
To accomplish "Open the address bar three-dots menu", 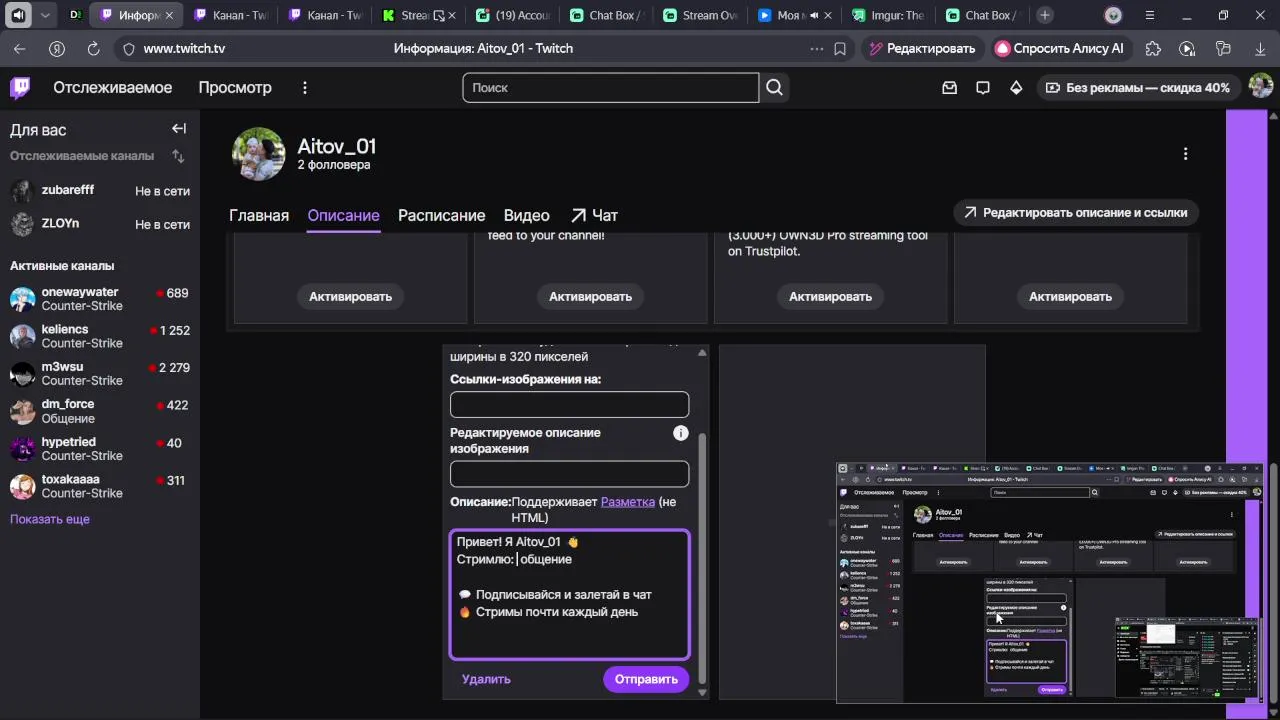I will point(817,48).
